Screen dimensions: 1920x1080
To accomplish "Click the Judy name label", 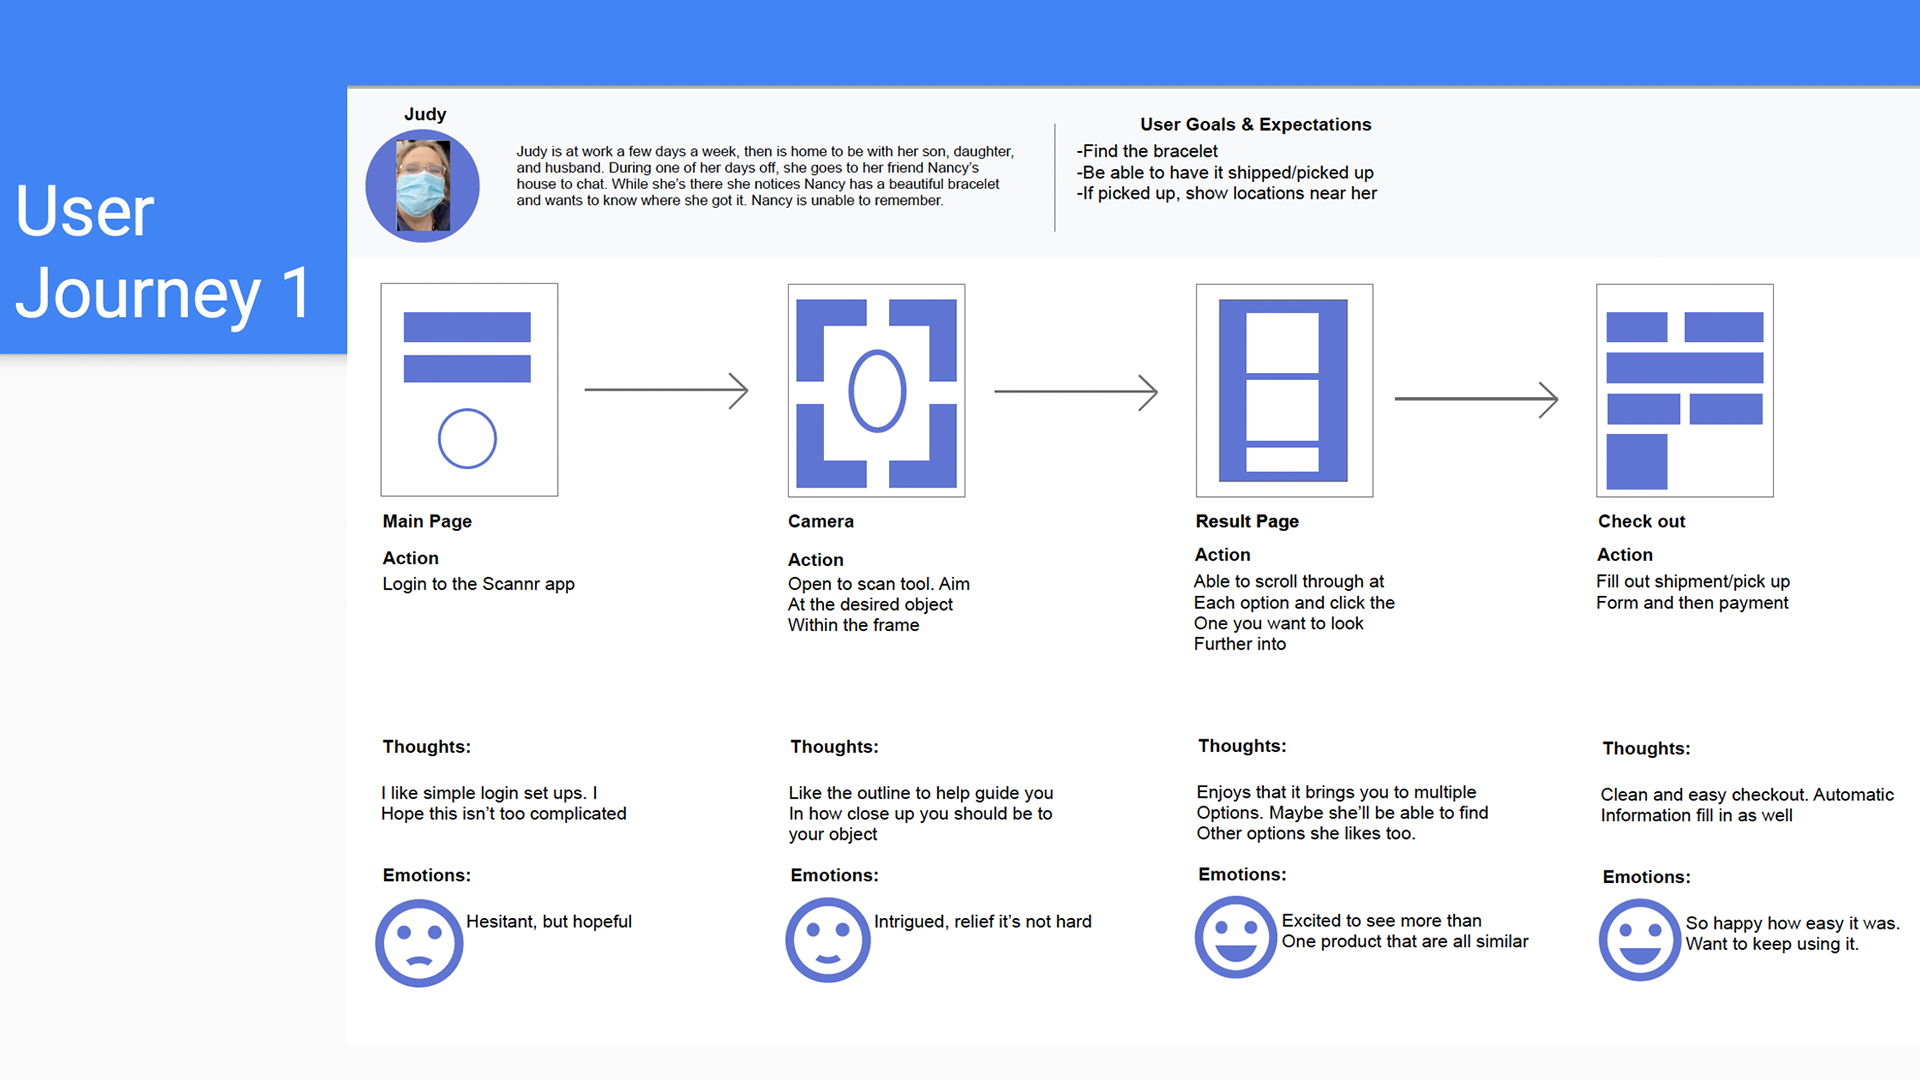I will coord(425,114).
